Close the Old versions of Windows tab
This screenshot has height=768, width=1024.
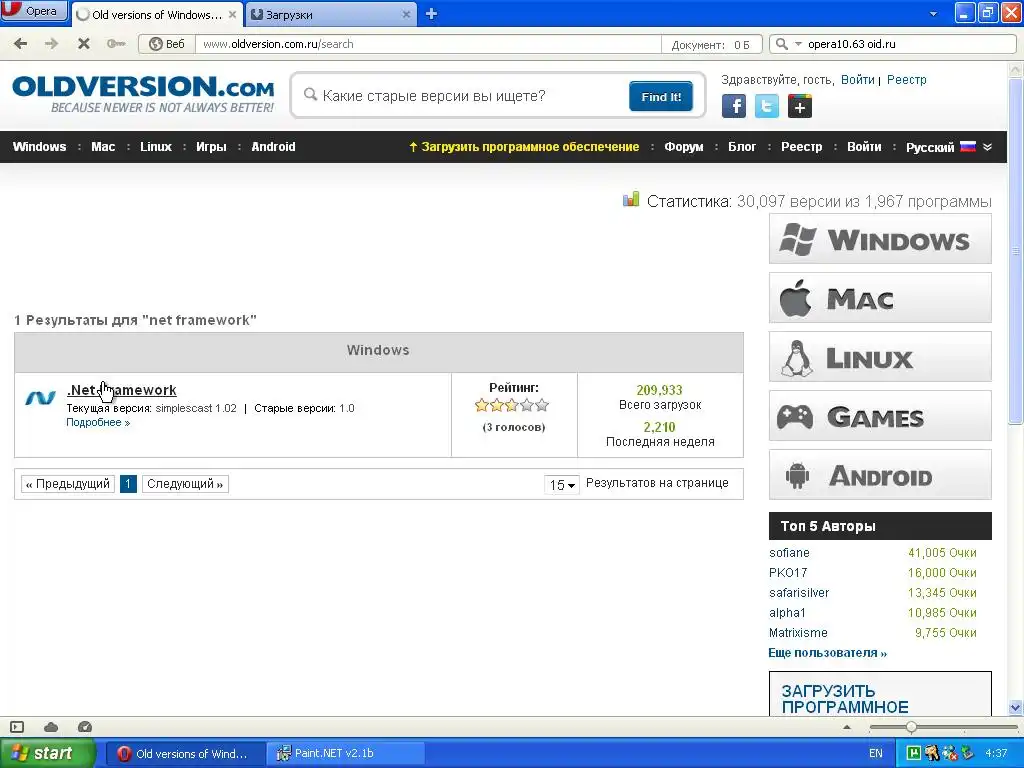232,14
